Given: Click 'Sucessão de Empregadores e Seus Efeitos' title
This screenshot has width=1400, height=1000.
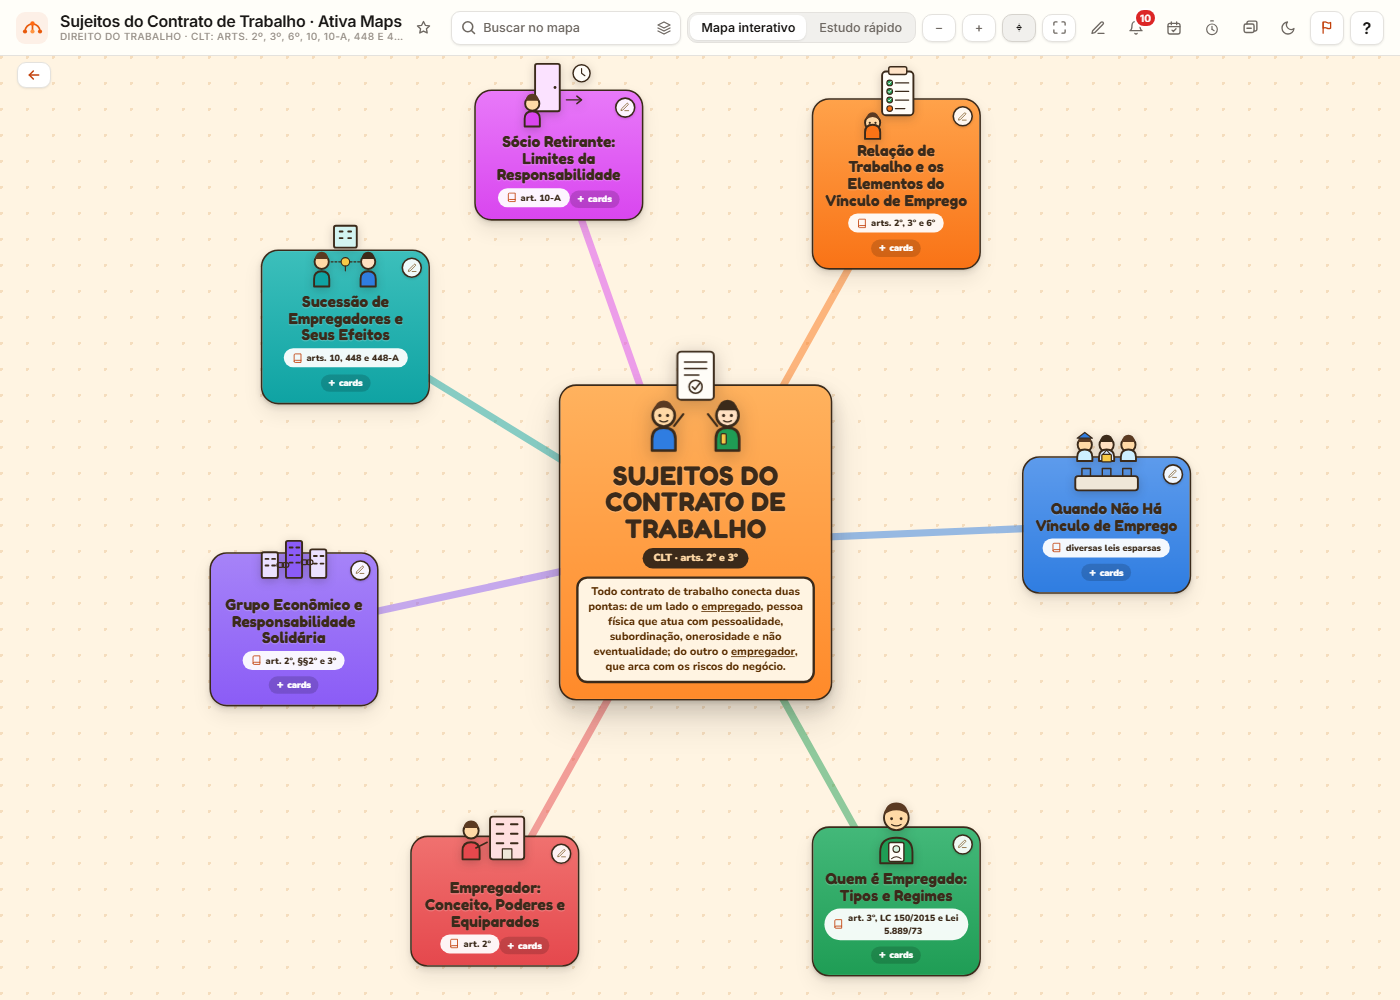Looking at the screenshot, I should [345, 318].
